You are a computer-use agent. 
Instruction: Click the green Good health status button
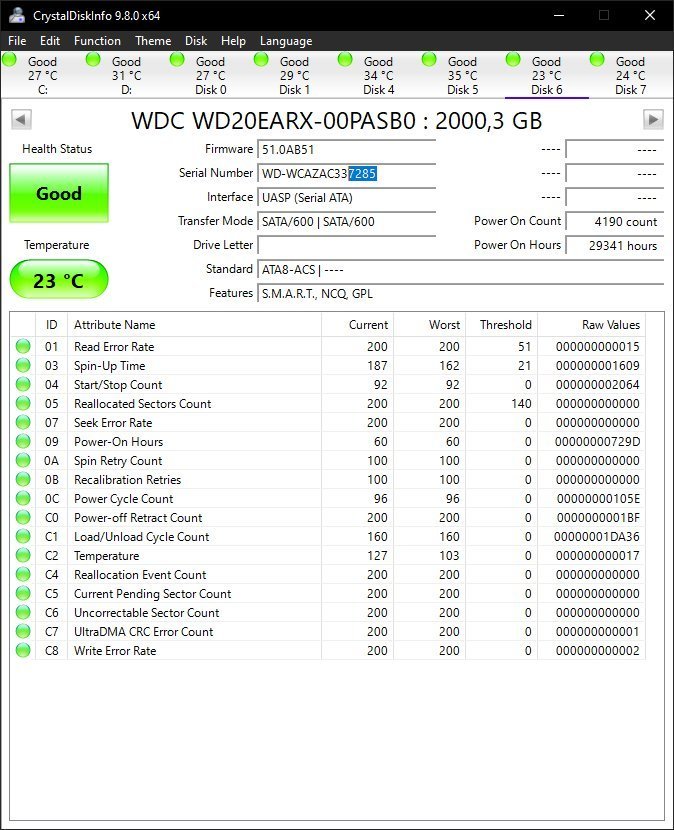tap(59, 194)
